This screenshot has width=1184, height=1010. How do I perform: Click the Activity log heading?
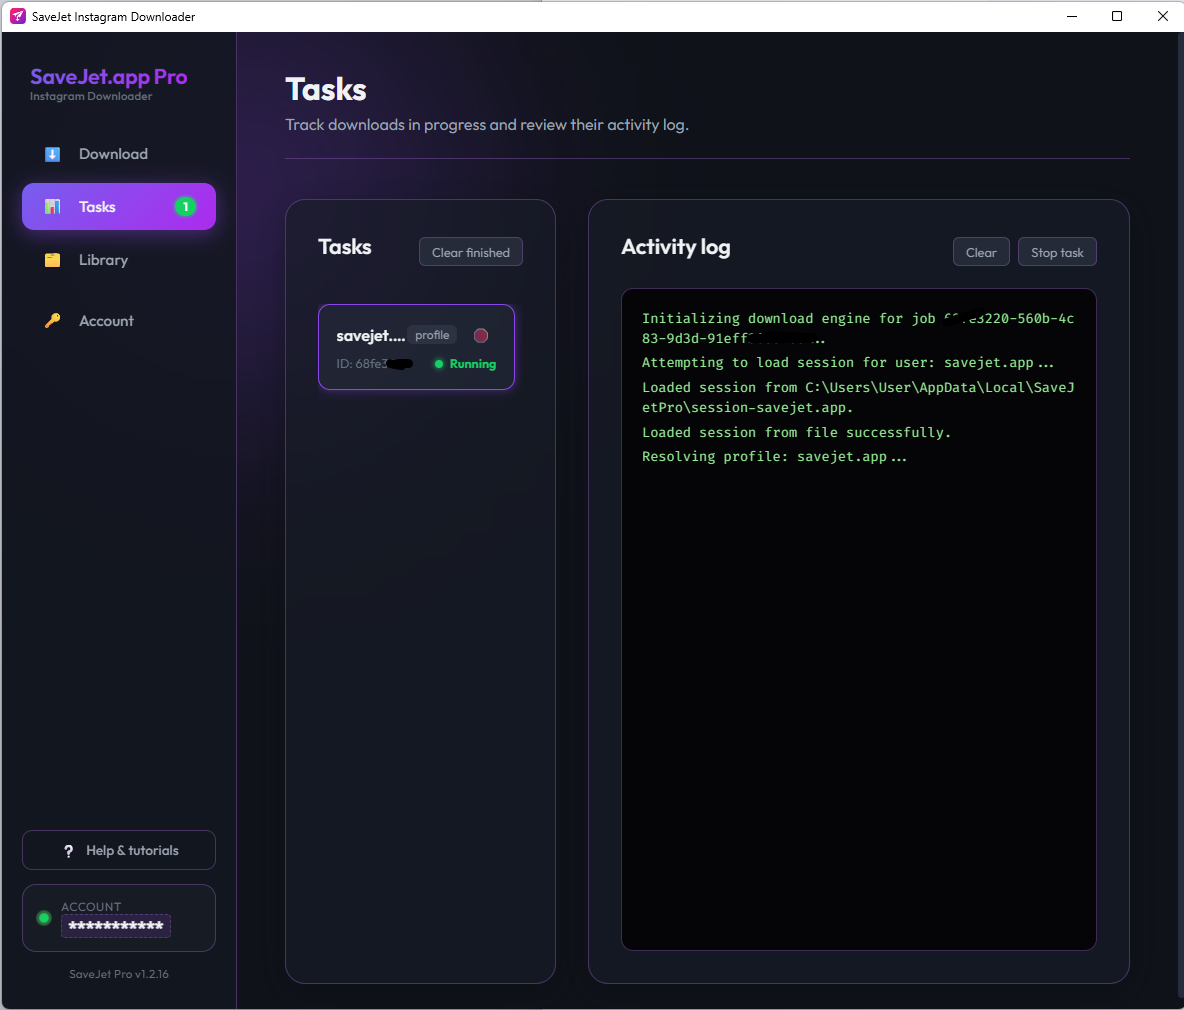pyautogui.click(x=676, y=248)
